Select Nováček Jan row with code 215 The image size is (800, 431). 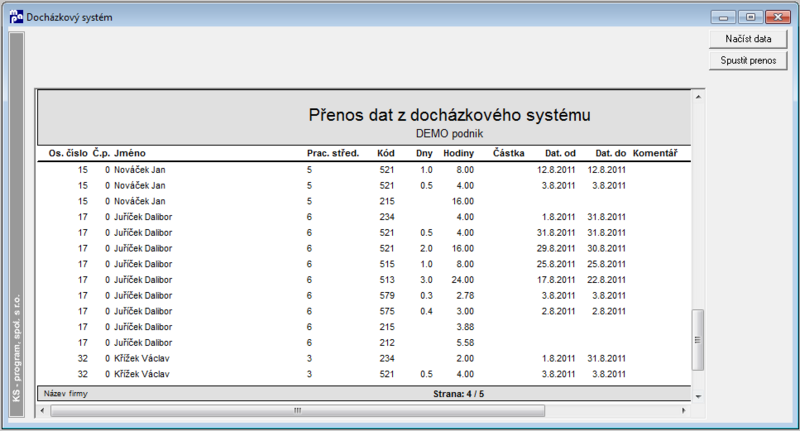click(x=364, y=201)
